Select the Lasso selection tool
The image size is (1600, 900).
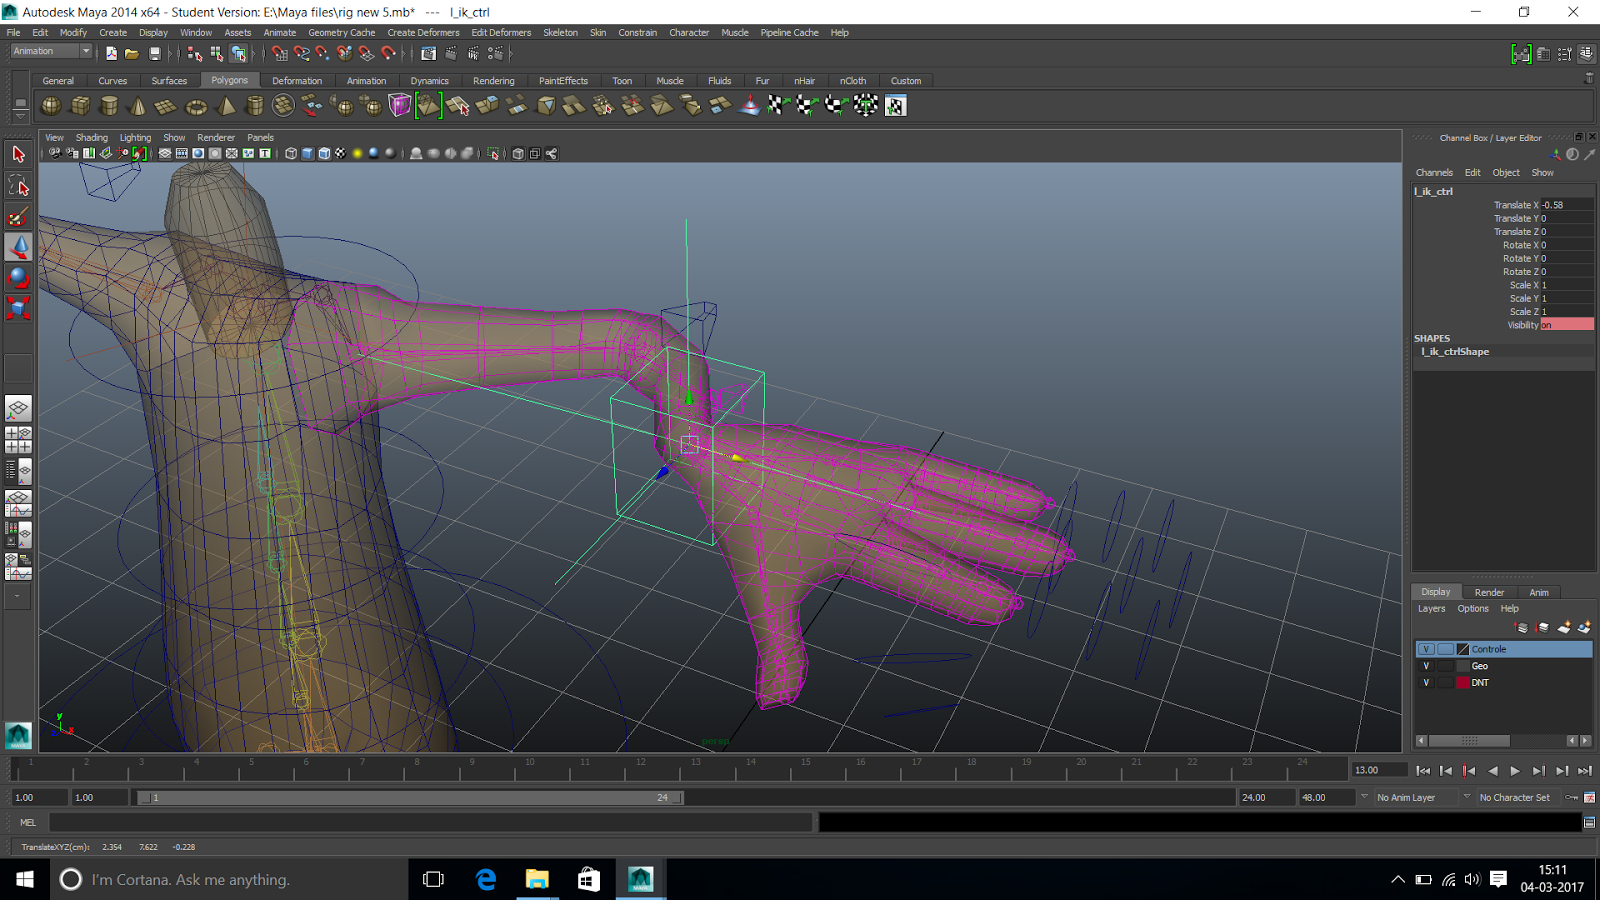(x=17, y=185)
